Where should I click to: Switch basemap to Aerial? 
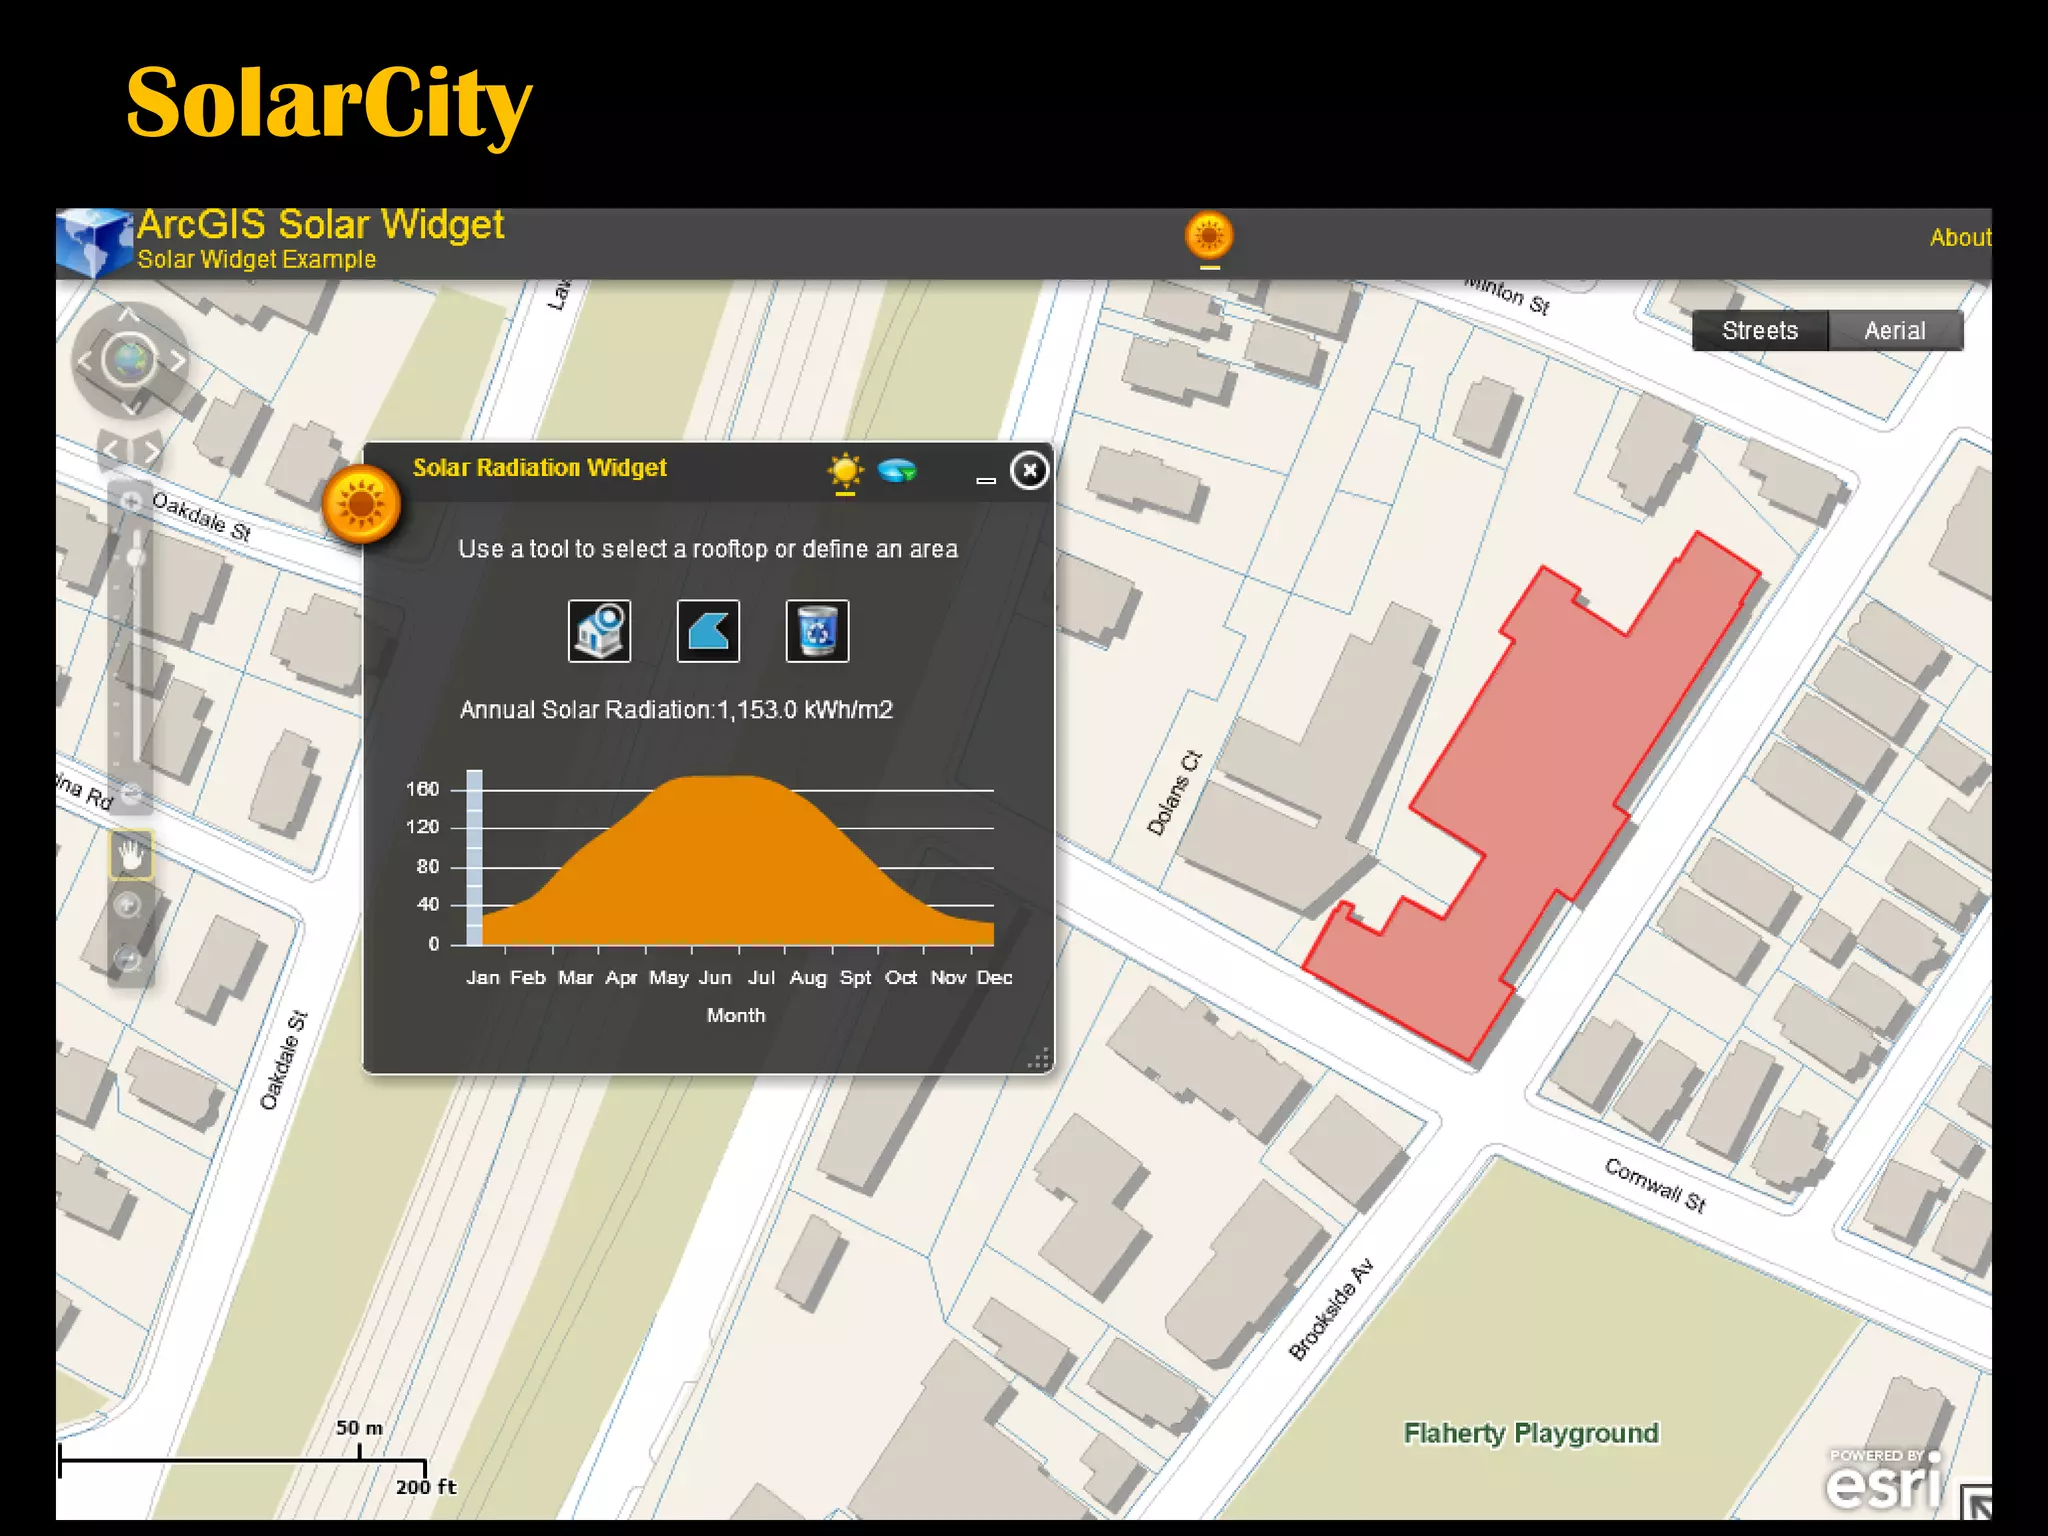coord(1895,331)
